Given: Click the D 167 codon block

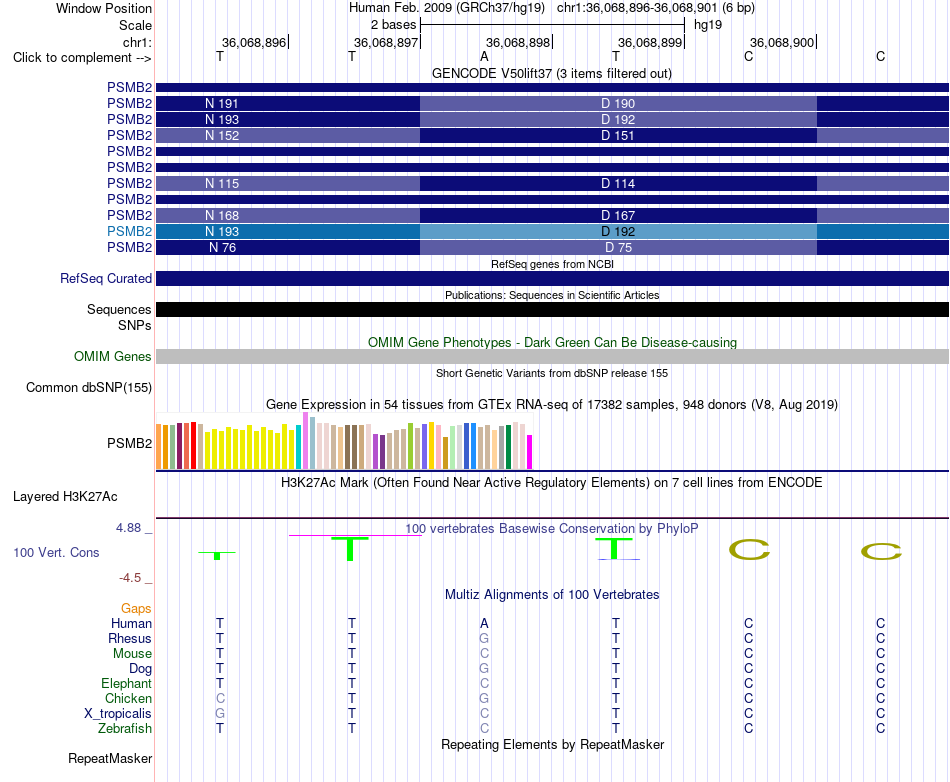Looking at the screenshot, I should [x=618, y=216].
